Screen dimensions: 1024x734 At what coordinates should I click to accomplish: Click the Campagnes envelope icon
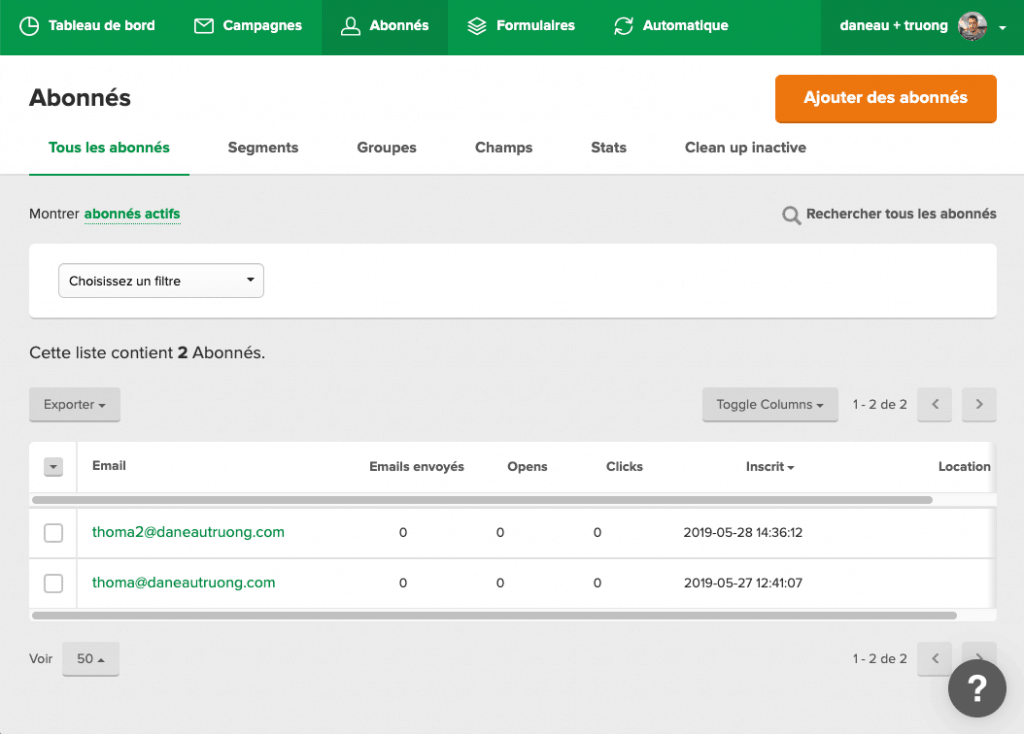coord(204,26)
